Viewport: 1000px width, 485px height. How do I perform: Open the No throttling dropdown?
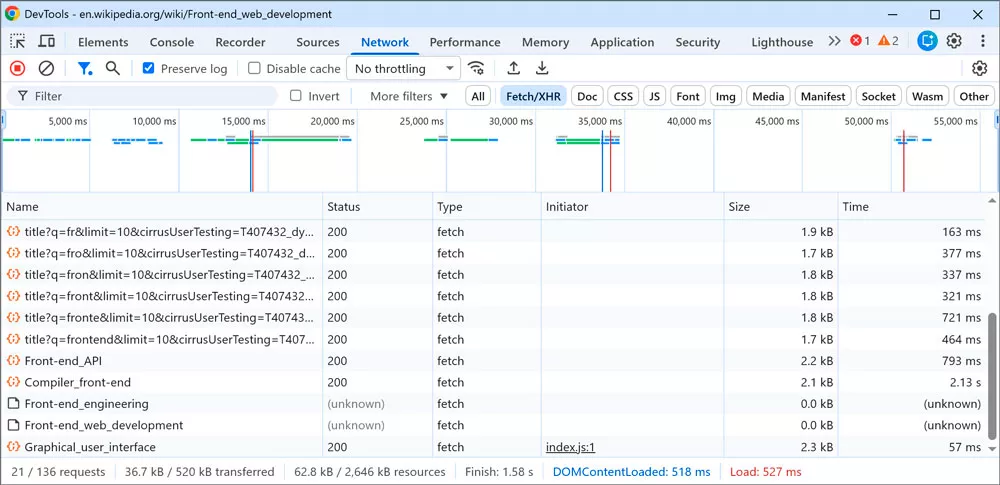click(403, 68)
